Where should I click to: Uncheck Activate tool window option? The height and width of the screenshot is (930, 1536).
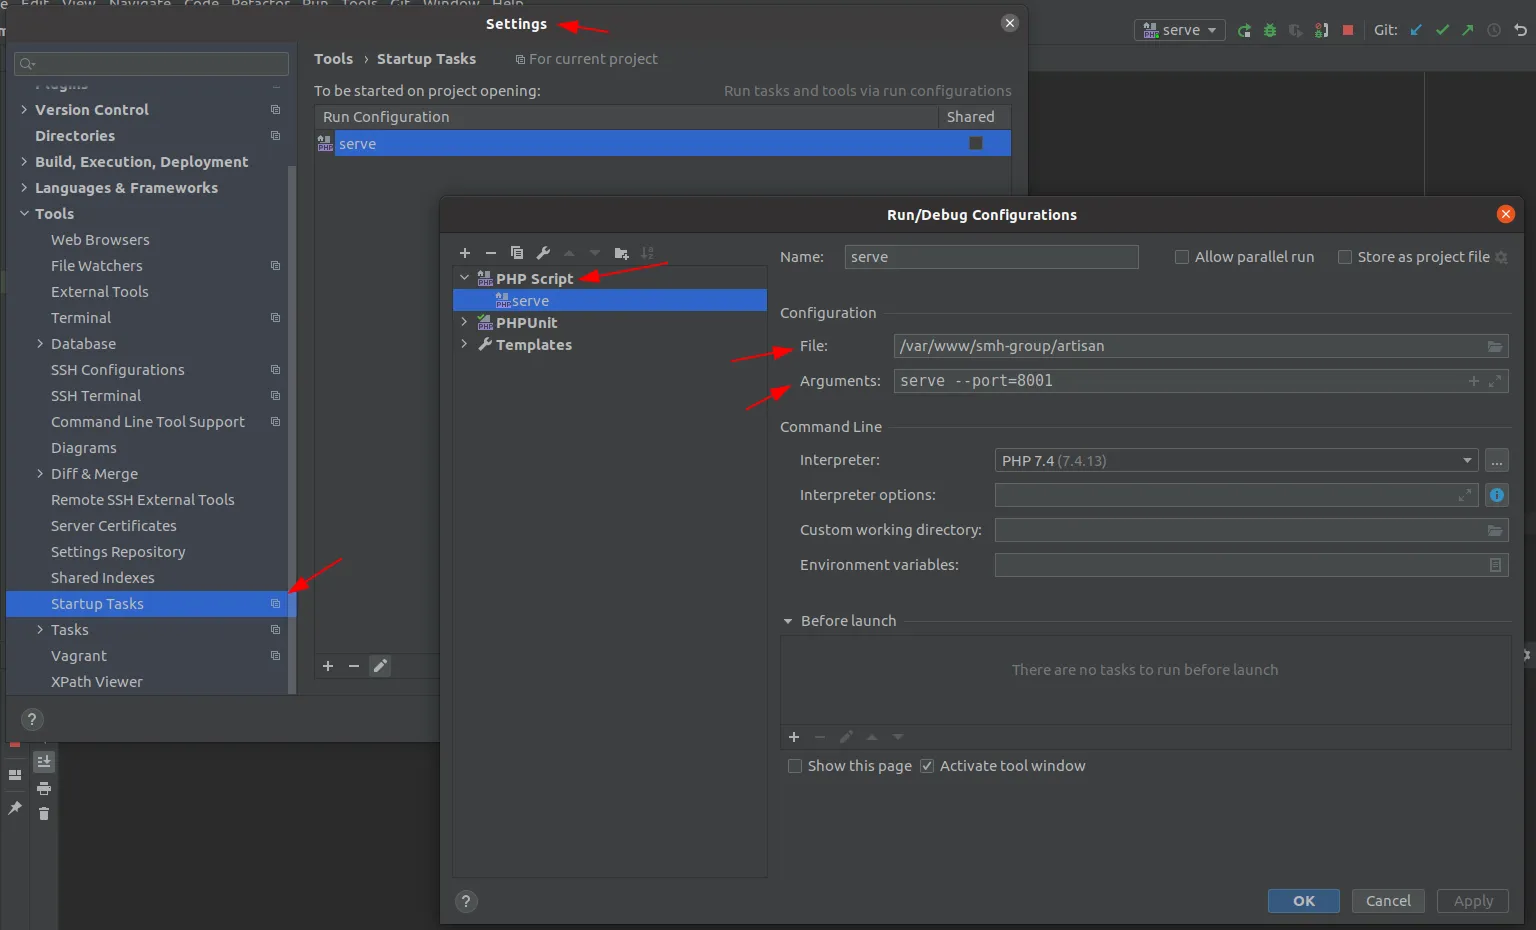tap(927, 766)
